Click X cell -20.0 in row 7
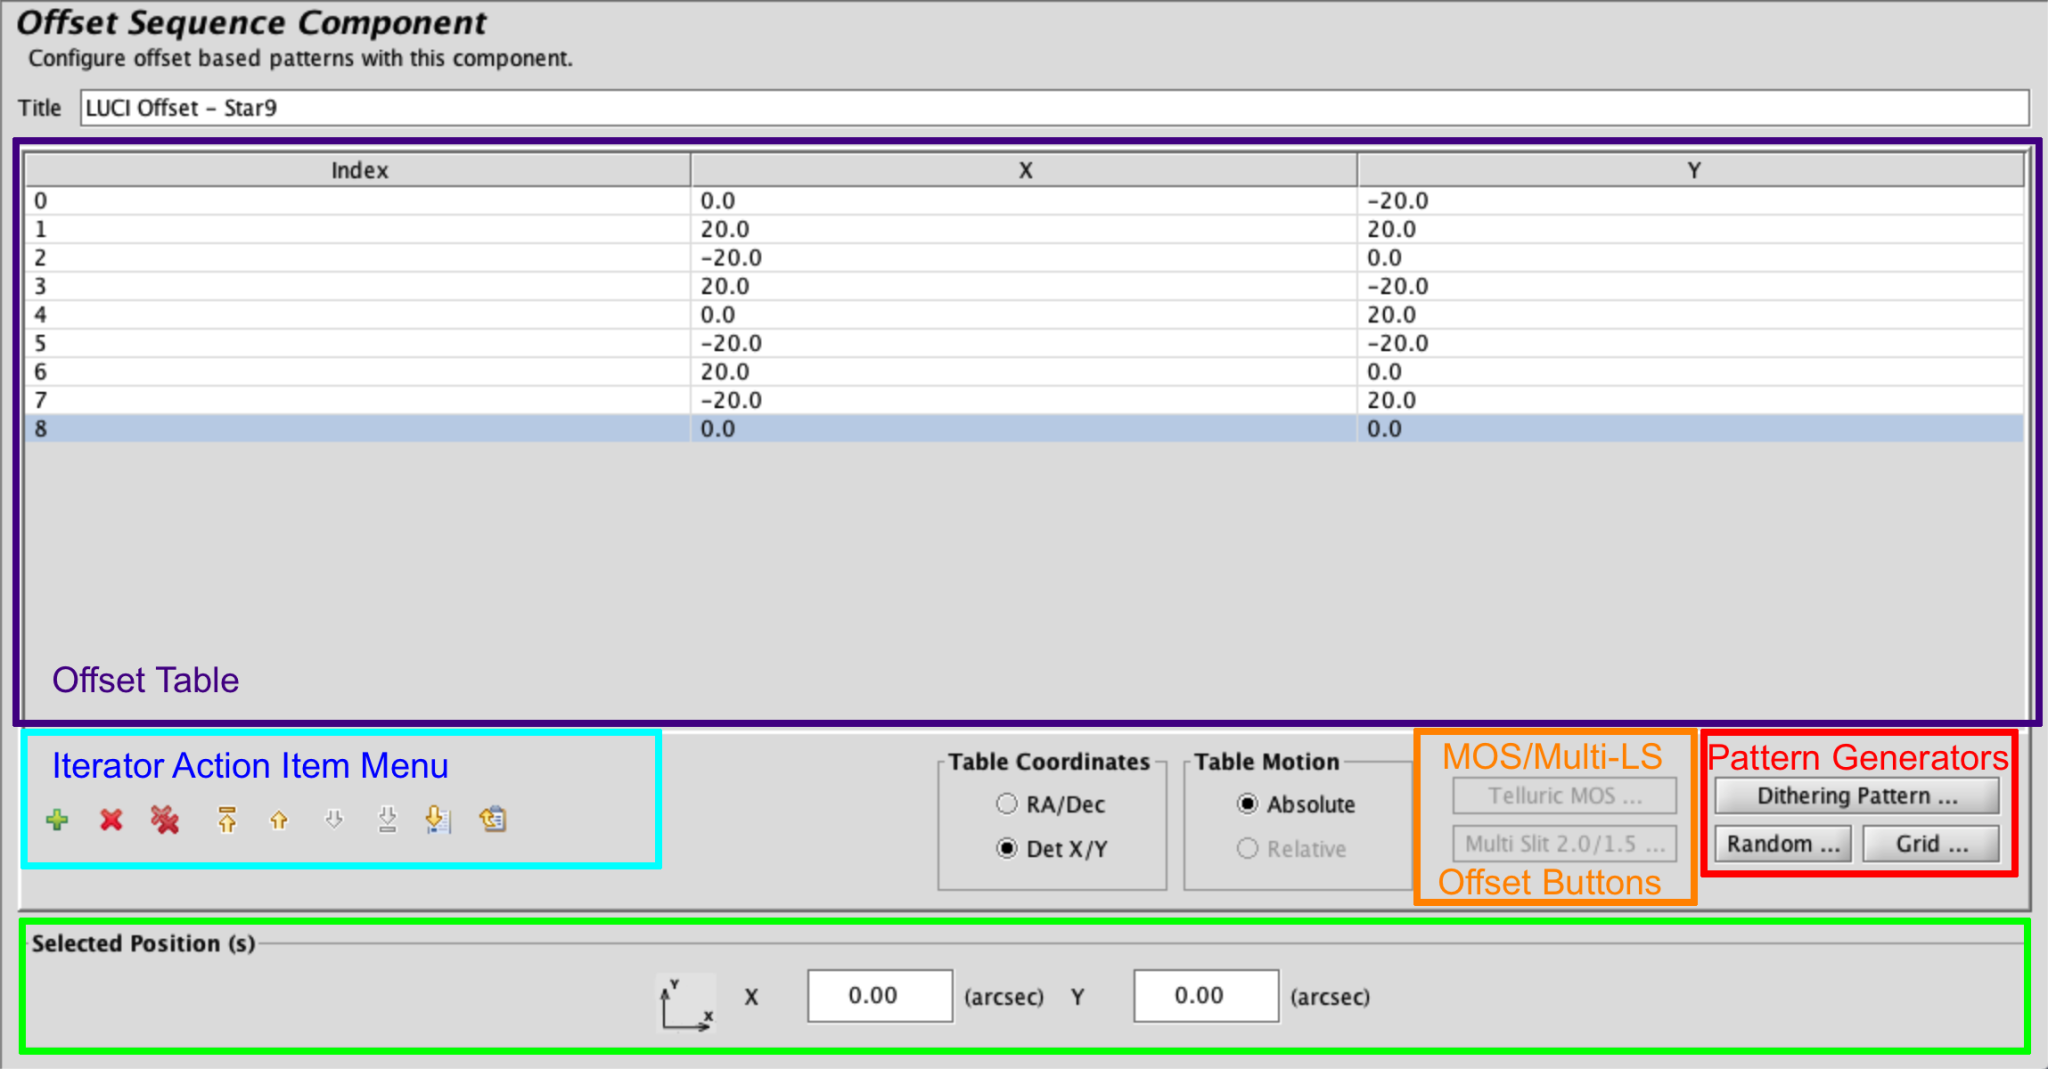 click(1024, 400)
